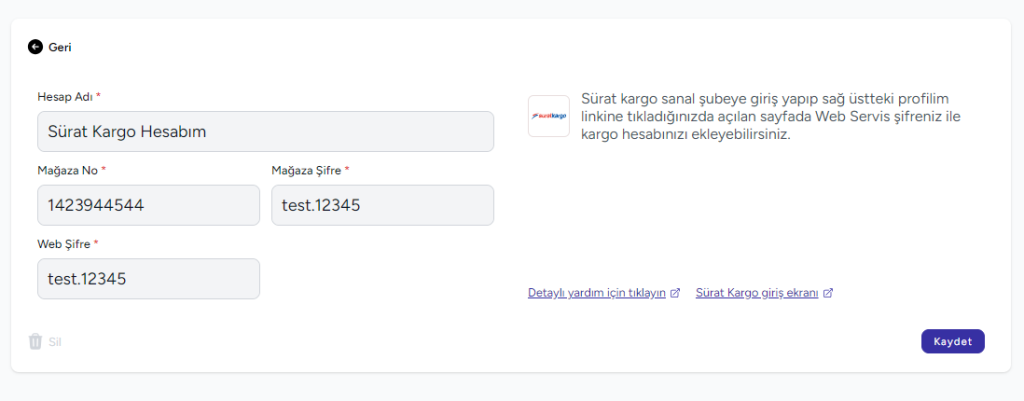The width and height of the screenshot is (1024, 401).
Task: Click the Hesap Adı field label
Action: coord(65,96)
